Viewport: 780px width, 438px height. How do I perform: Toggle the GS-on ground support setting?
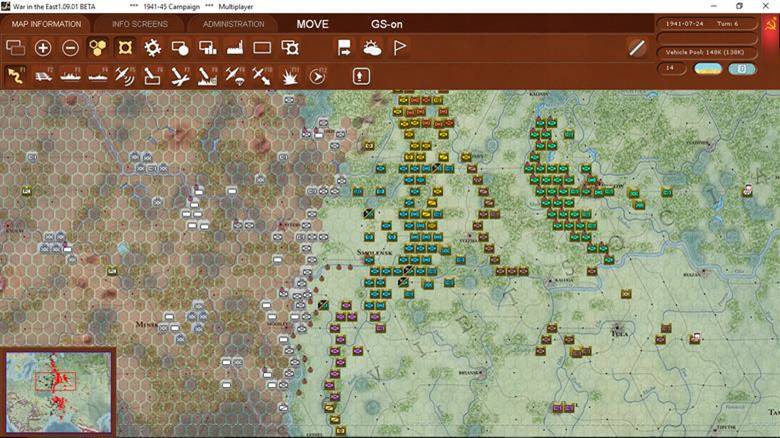387,24
